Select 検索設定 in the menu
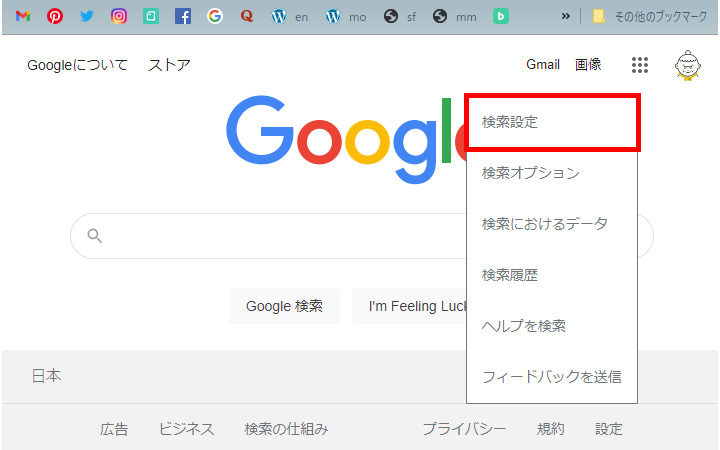 552,122
